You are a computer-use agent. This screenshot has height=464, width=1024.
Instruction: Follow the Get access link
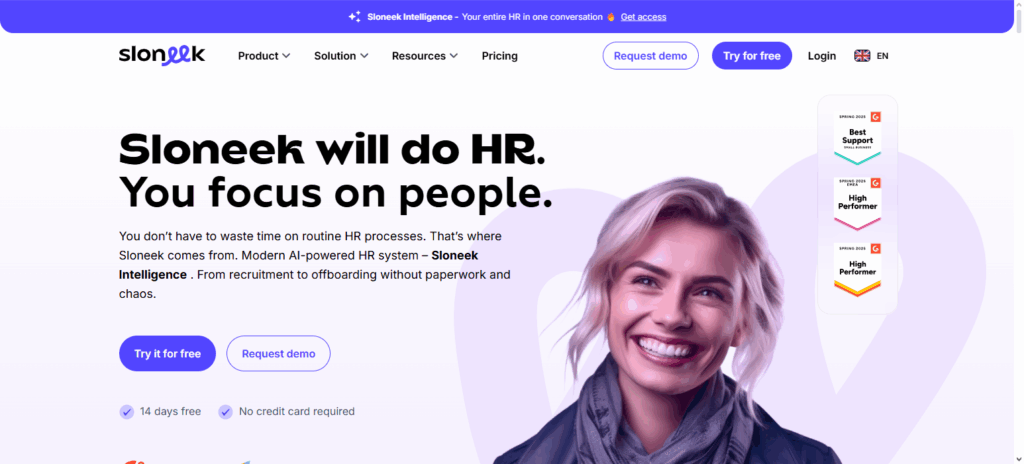[x=643, y=17]
